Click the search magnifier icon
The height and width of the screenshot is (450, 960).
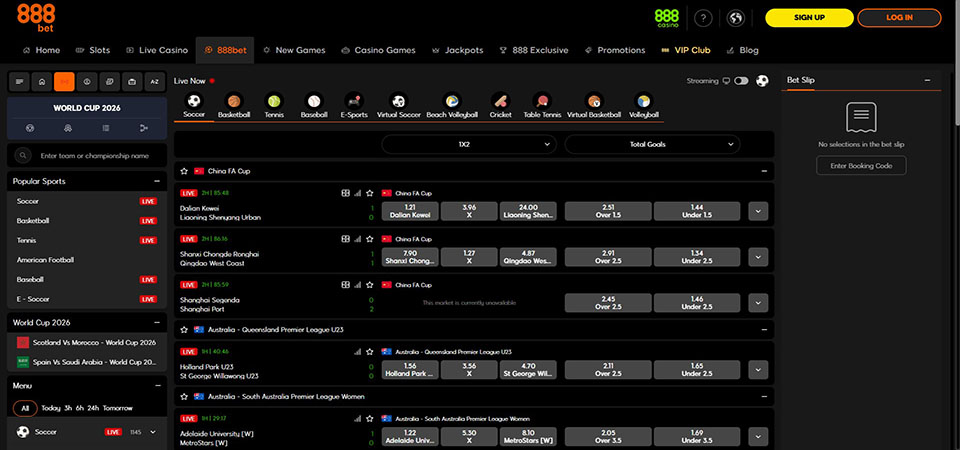[x=23, y=156]
